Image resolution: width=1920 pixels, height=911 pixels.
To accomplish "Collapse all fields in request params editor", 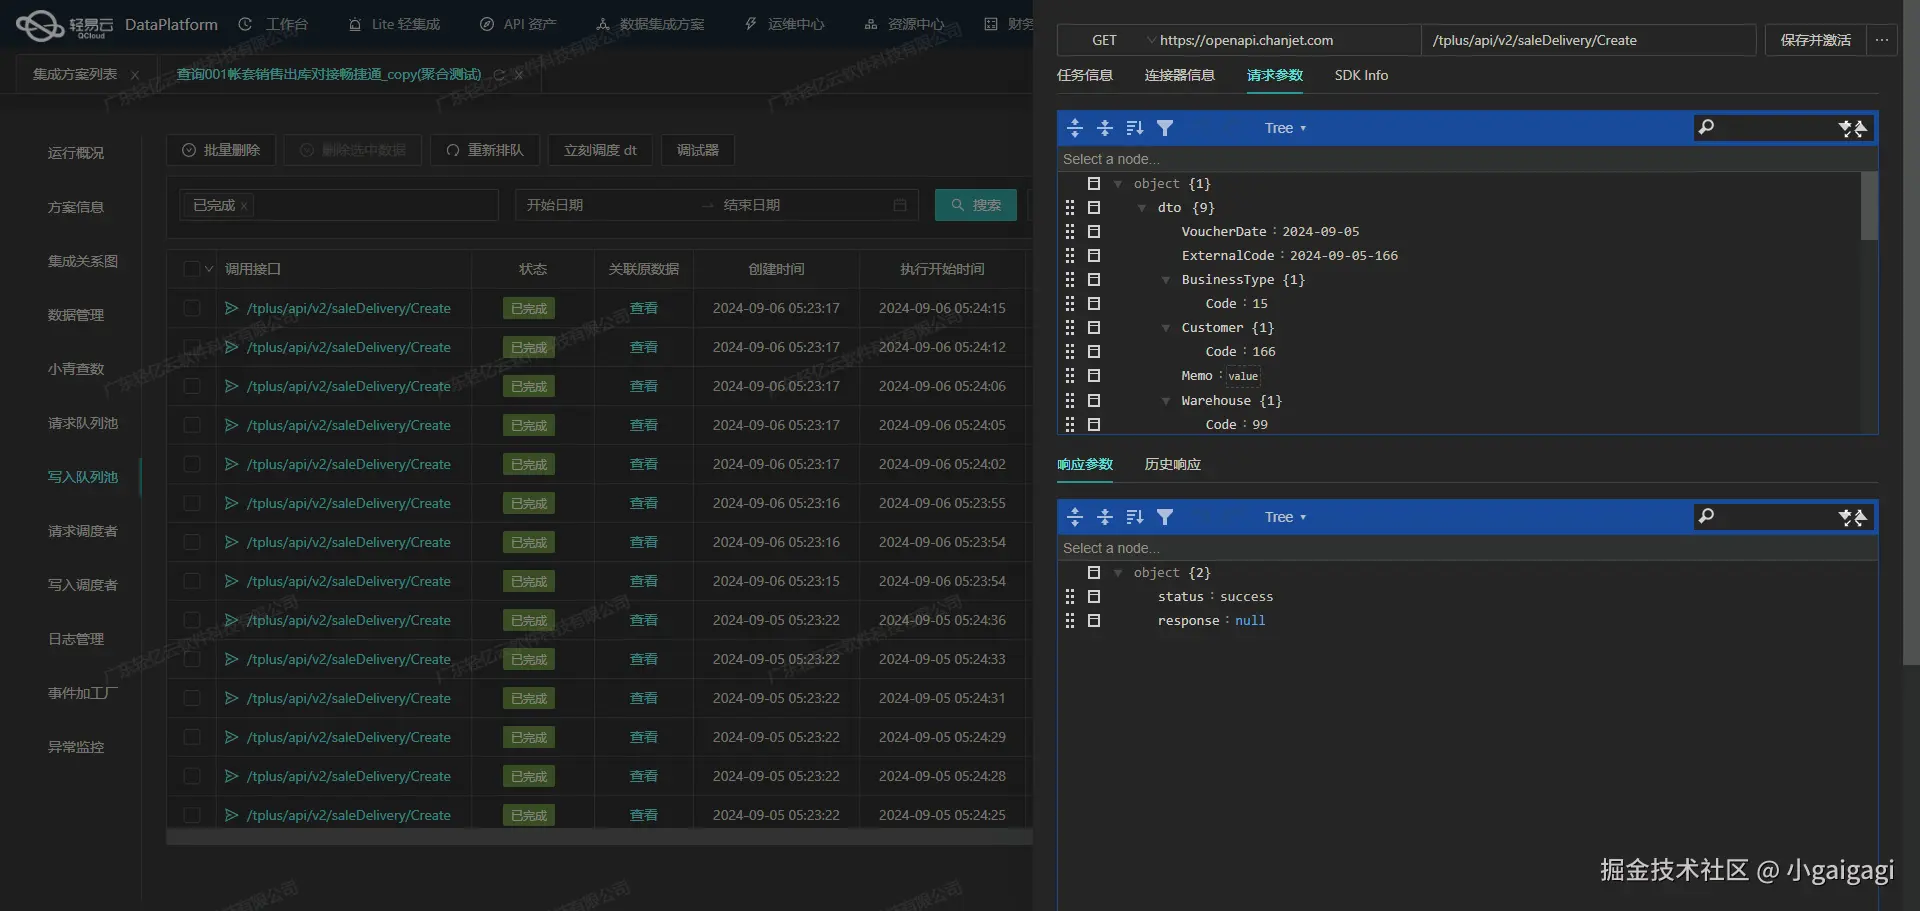I will pyautogui.click(x=1105, y=128).
